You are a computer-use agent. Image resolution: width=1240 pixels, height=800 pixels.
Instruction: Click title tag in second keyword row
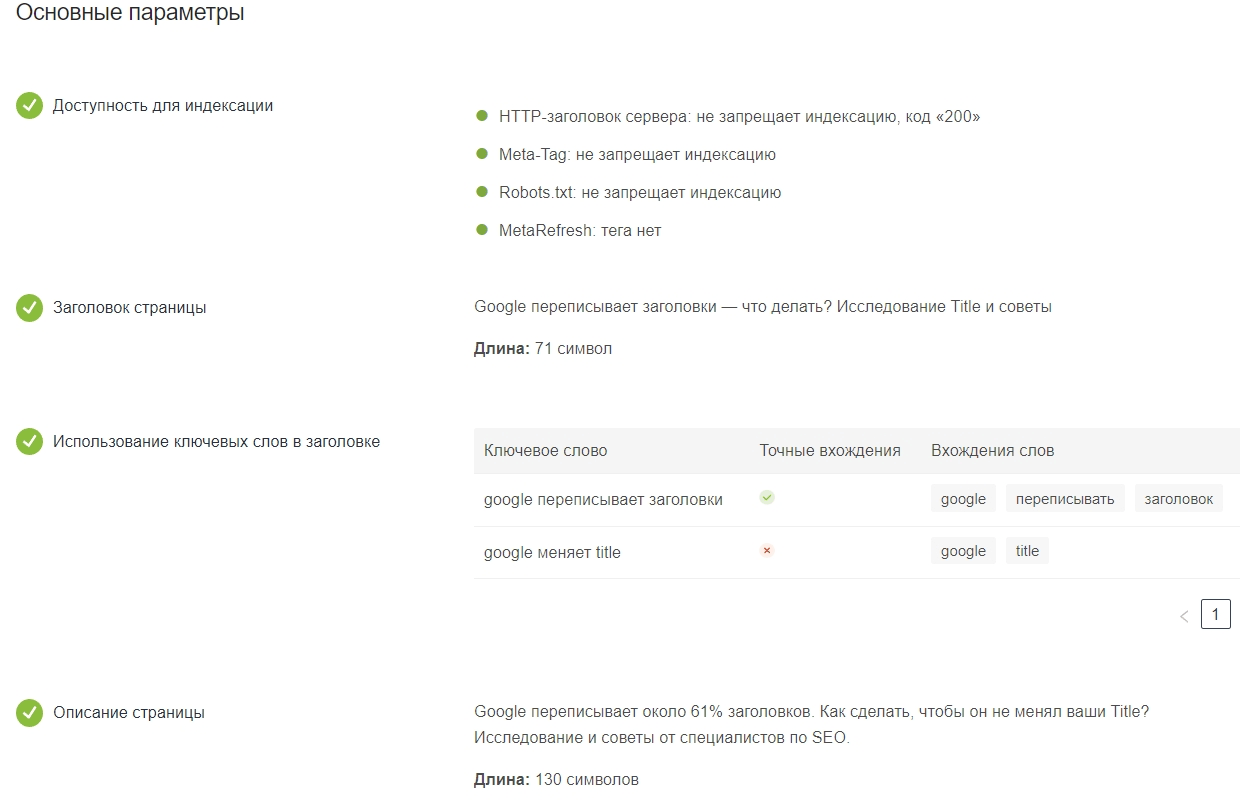(1027, 551)
